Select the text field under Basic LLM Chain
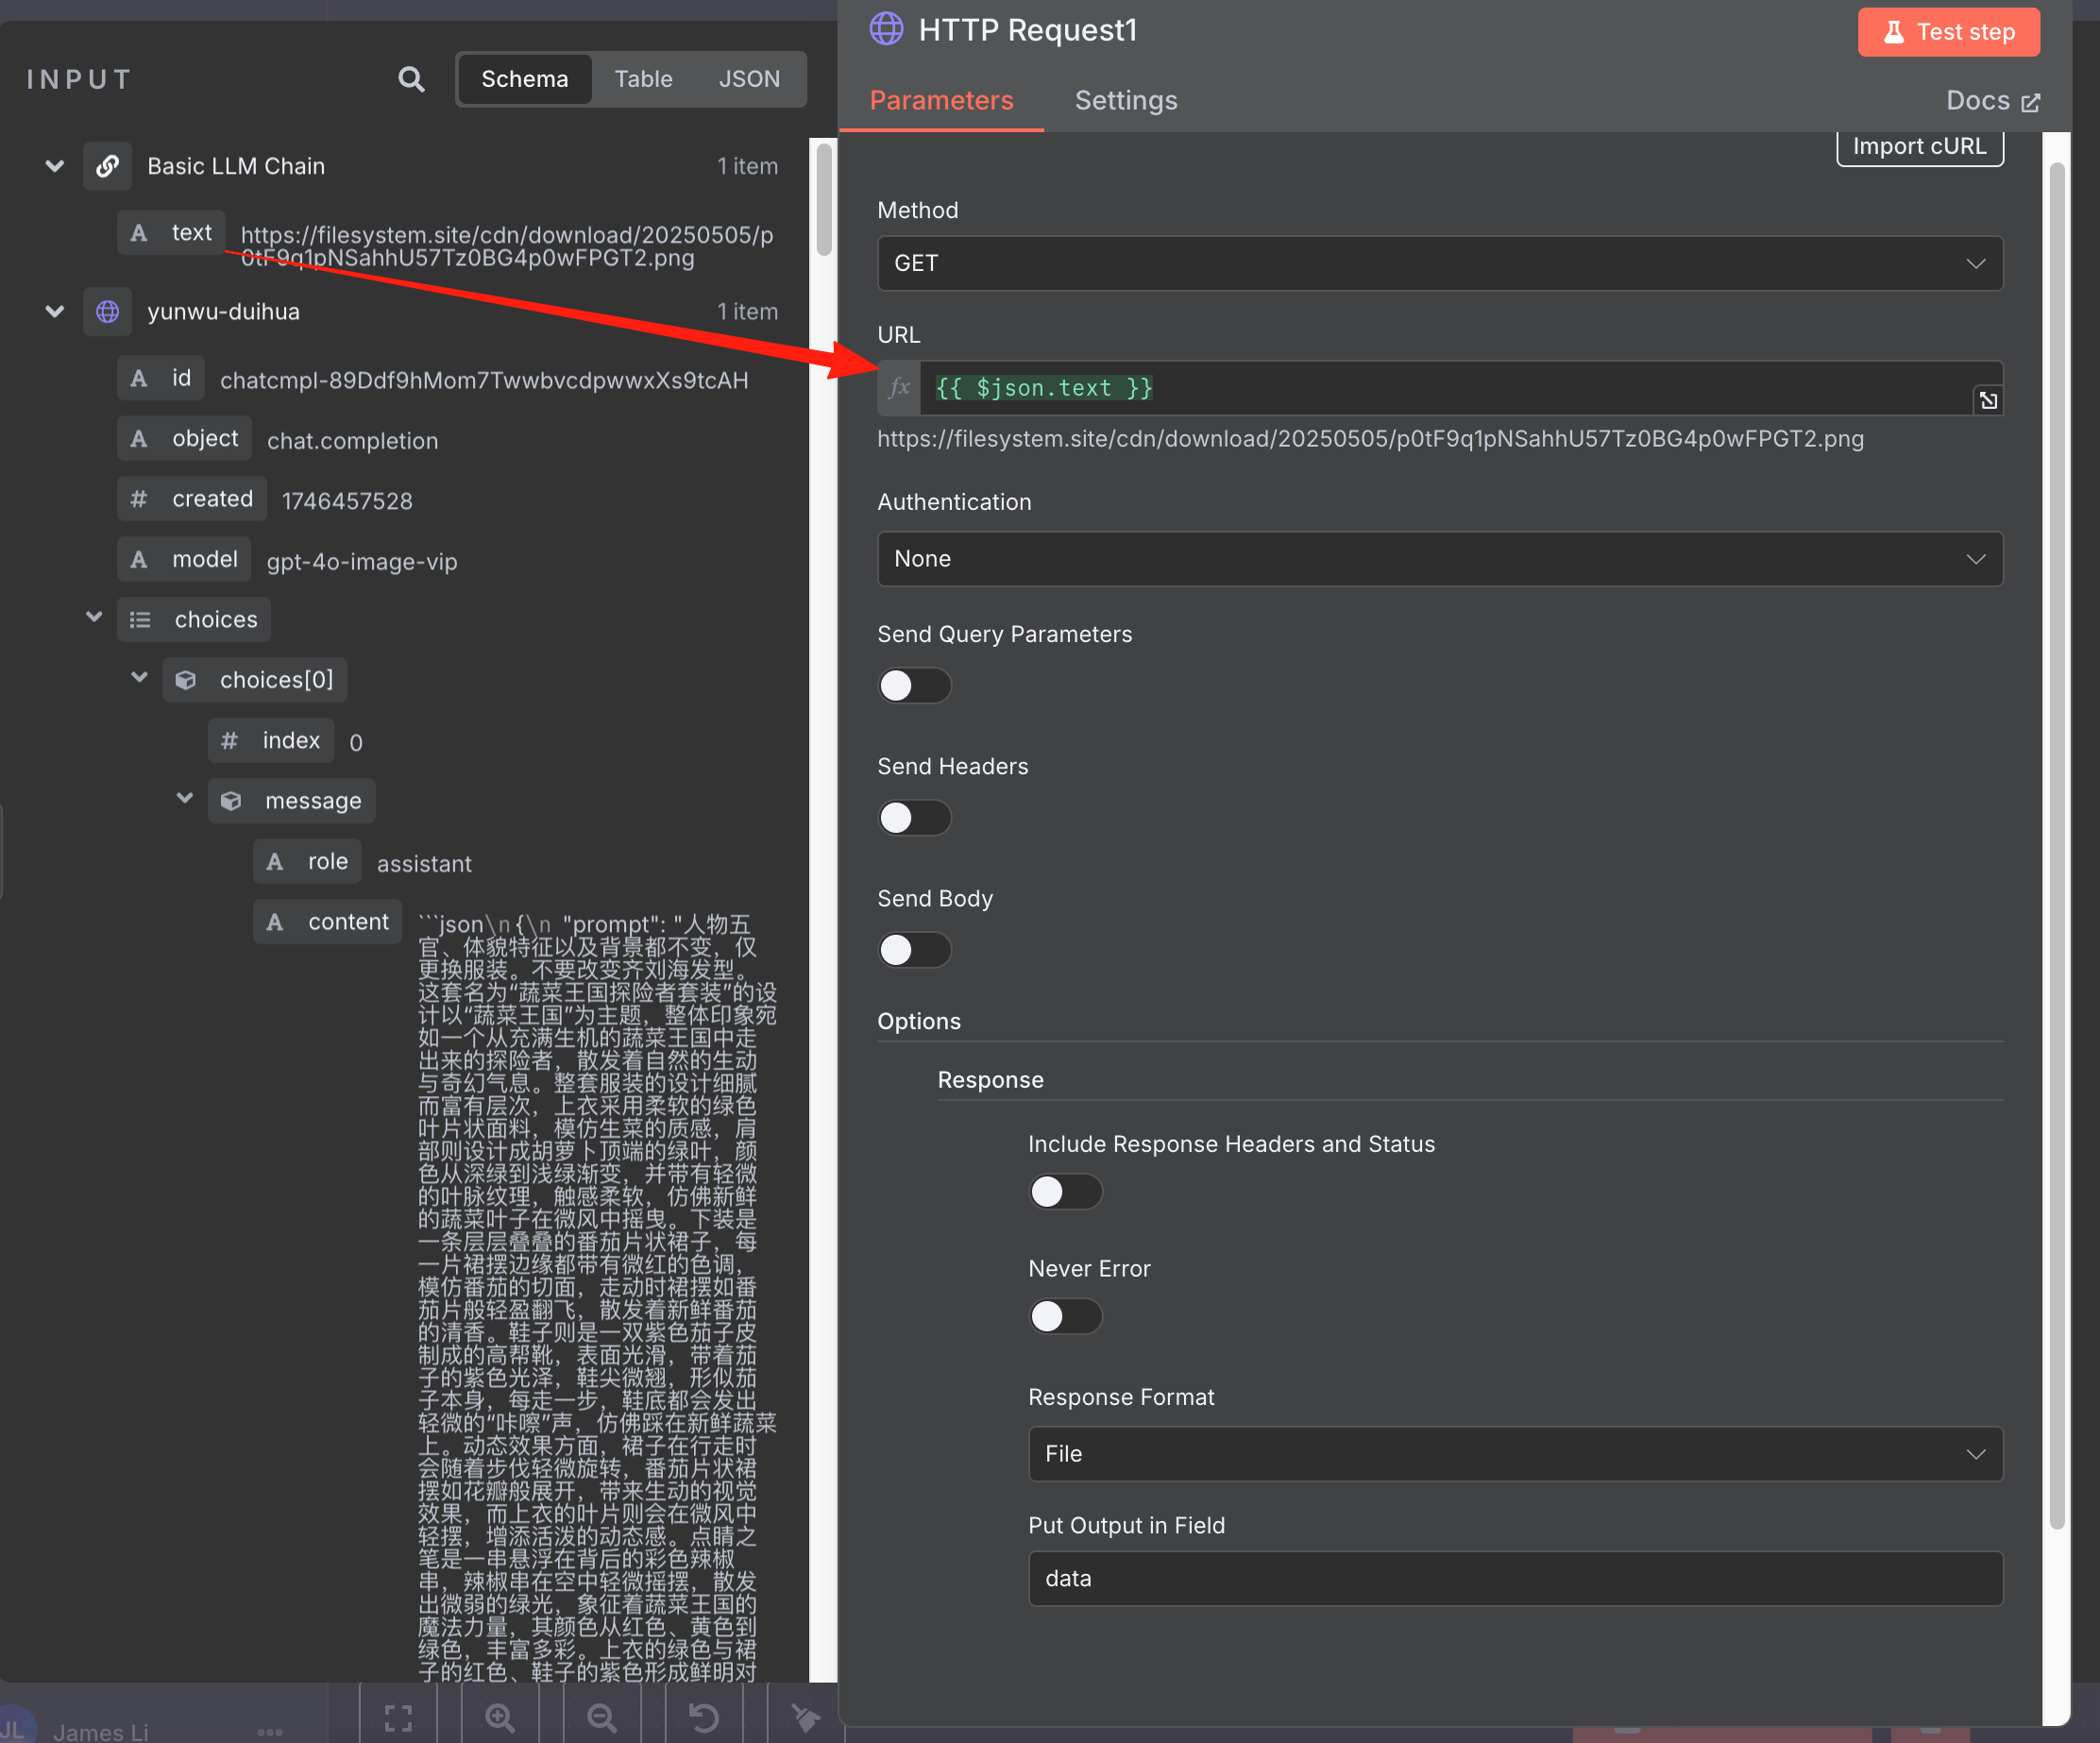The height and width of the screenshot is (1743, 2100). coord(171,233)
